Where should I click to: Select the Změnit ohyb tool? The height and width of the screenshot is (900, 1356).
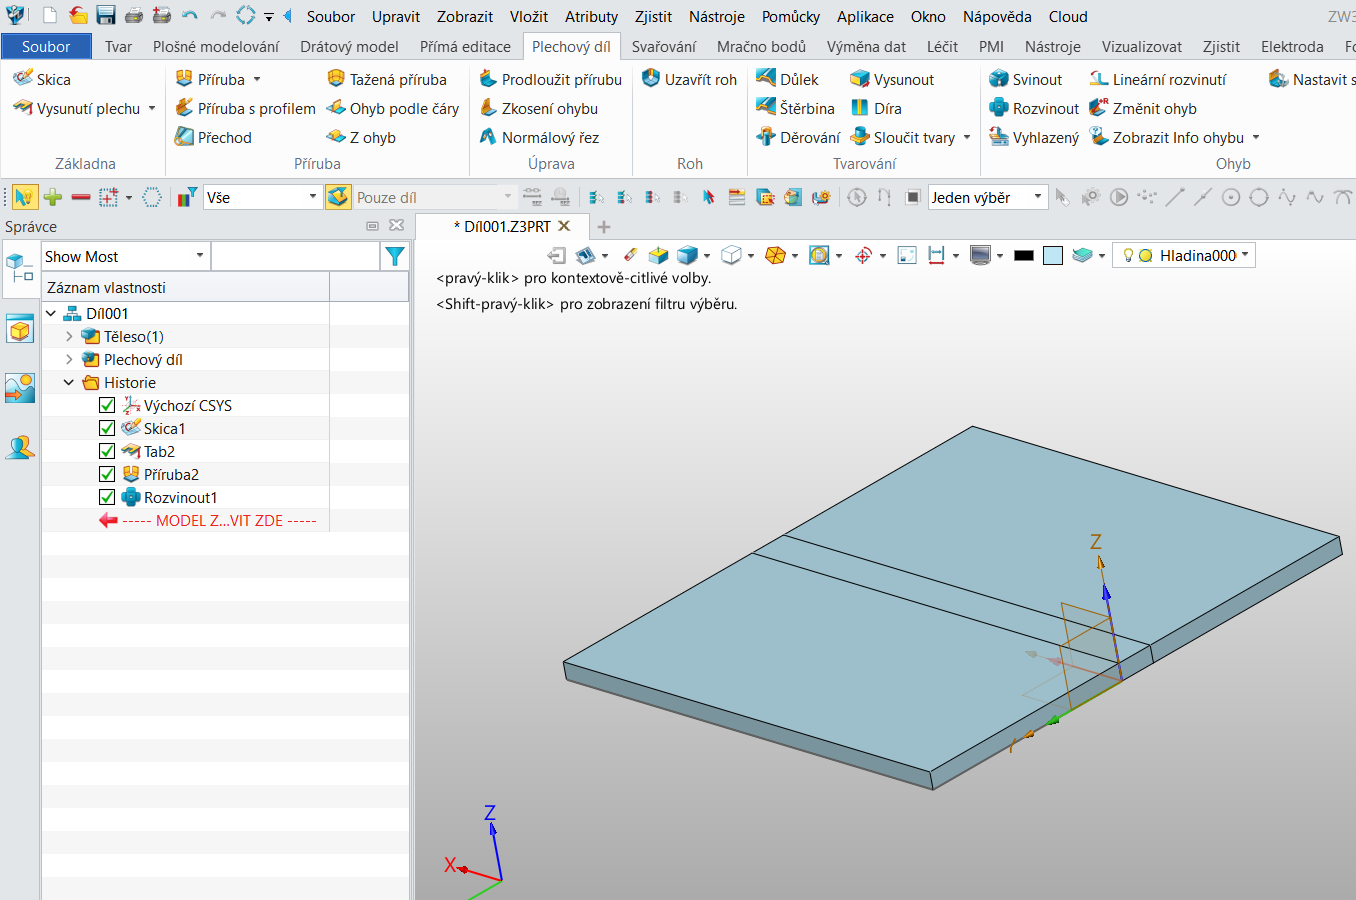pyautogui.click(x=1143, y=108)
